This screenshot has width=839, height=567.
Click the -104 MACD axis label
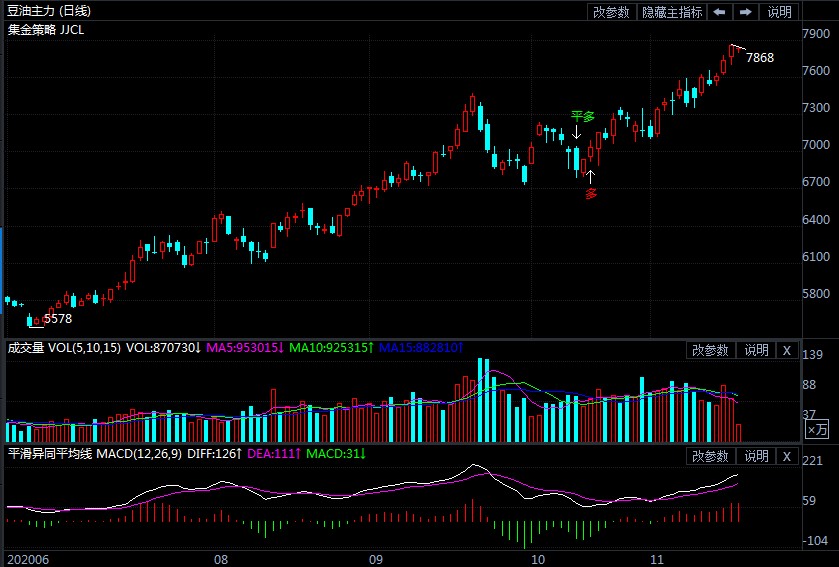click(815, 541)
